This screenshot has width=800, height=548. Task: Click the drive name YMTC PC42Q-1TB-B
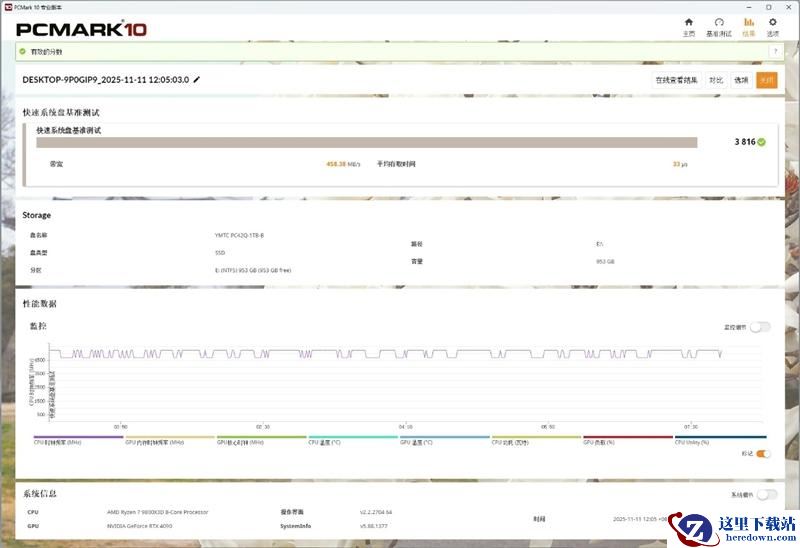[x=239, y=235]
